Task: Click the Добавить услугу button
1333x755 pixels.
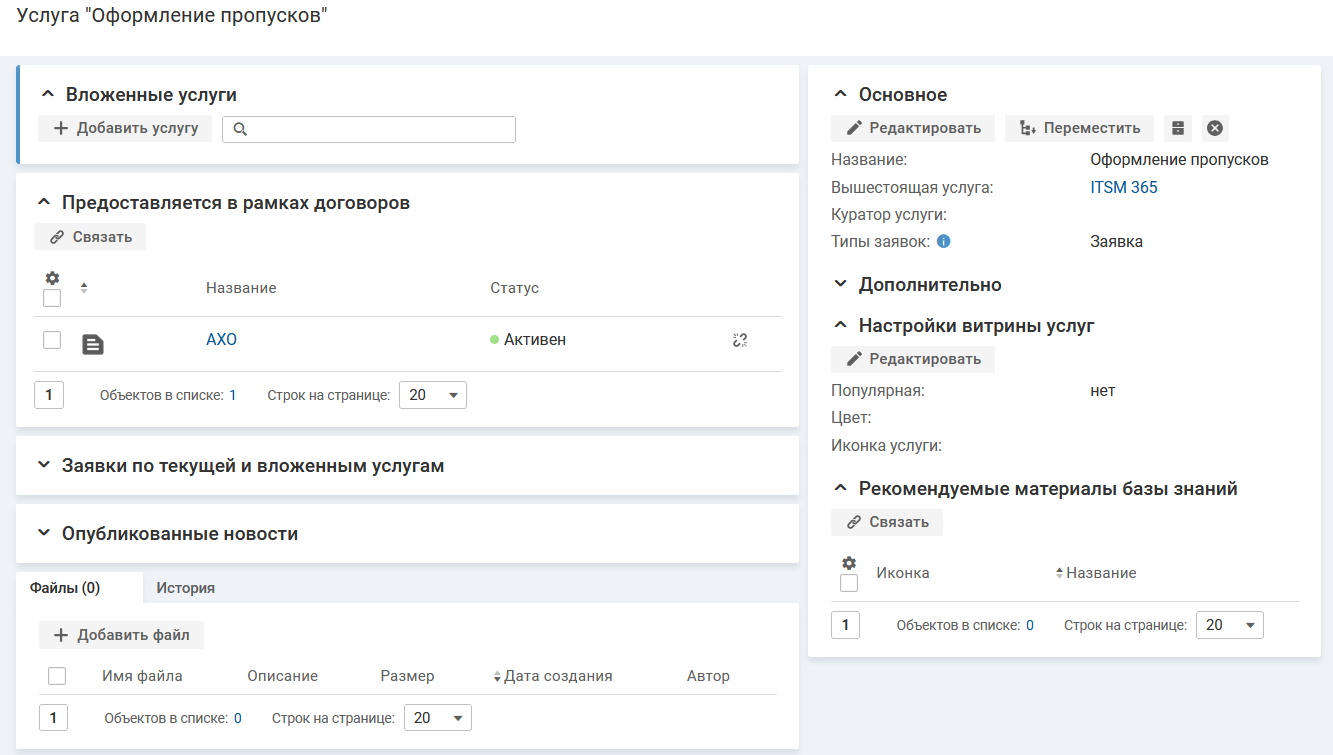Action: pos(125,128)
